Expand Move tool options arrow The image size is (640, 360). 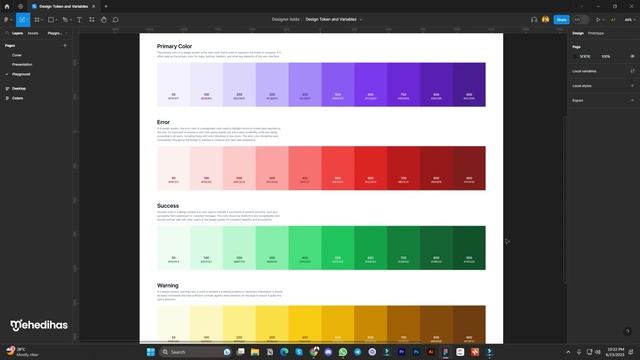tap(27, 20)
